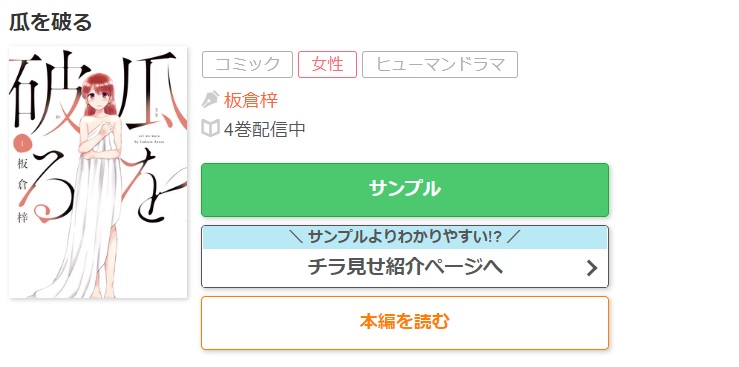Click the manga cover thumbnail

98,172
